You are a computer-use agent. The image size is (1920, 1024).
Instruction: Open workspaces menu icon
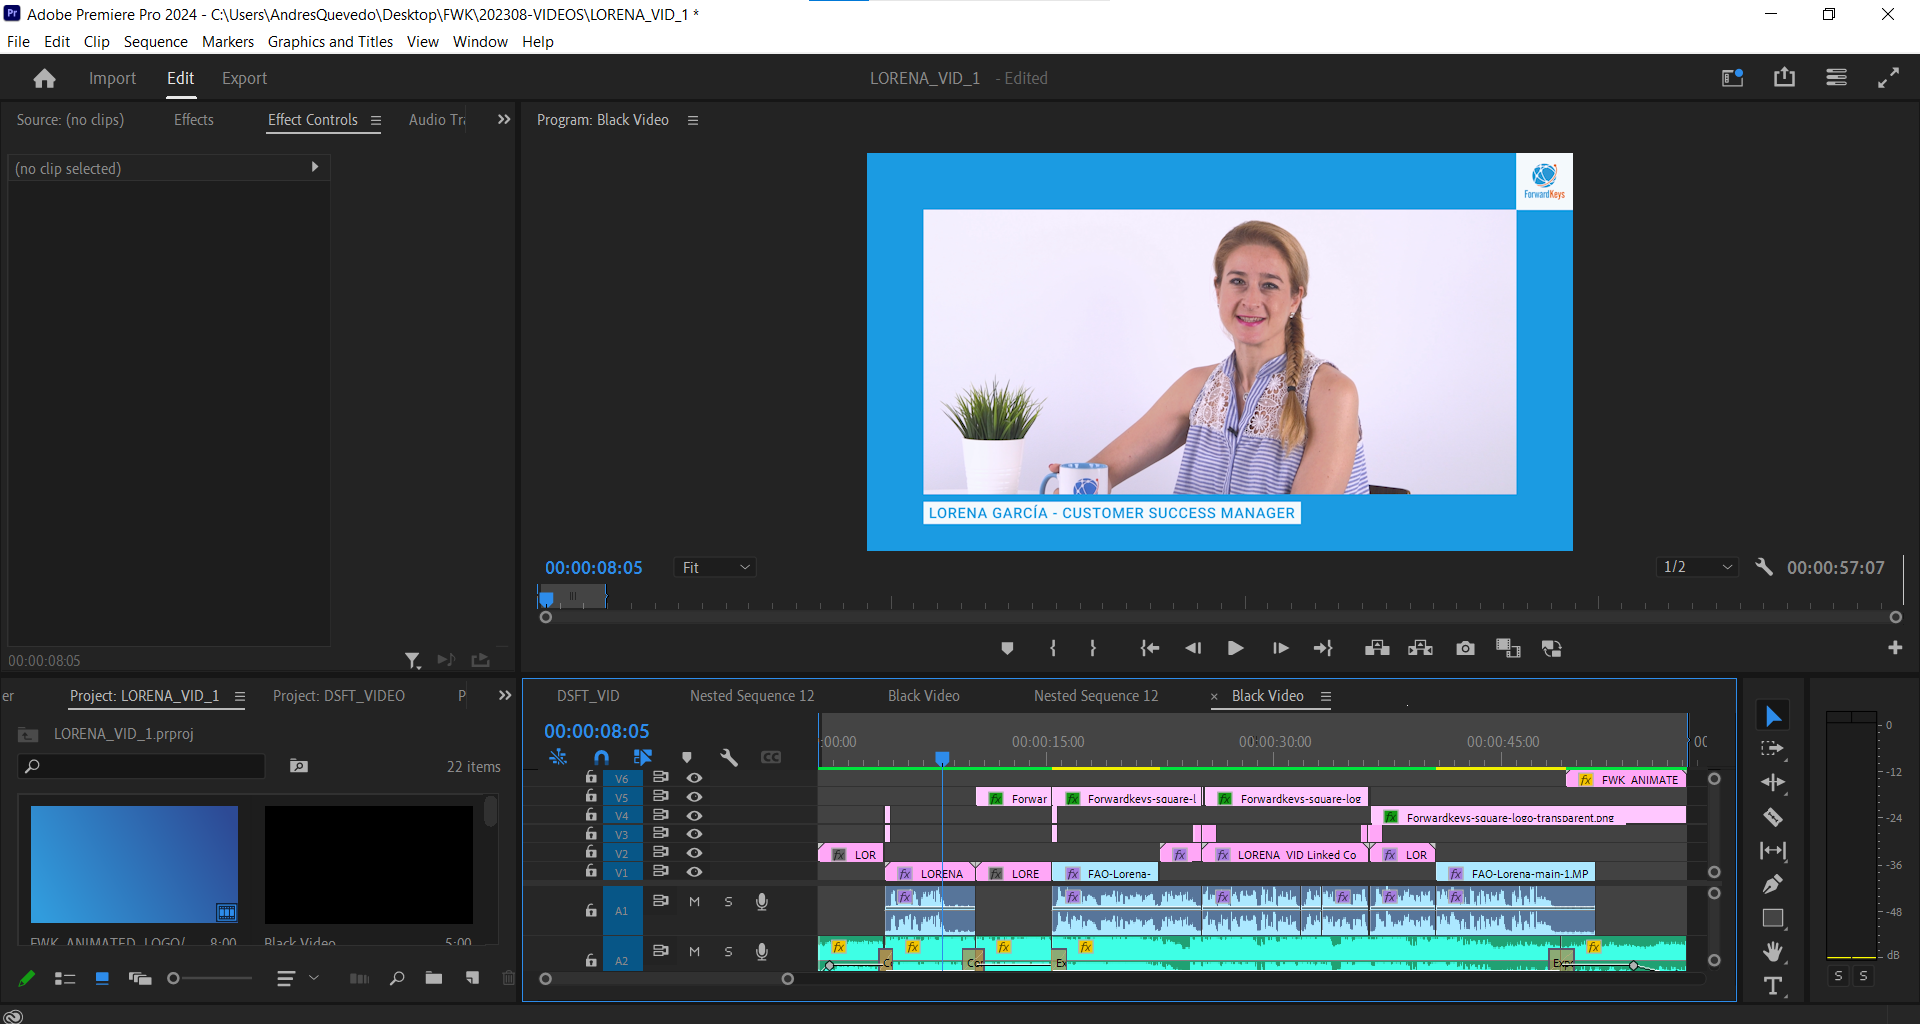point(1836,78)
